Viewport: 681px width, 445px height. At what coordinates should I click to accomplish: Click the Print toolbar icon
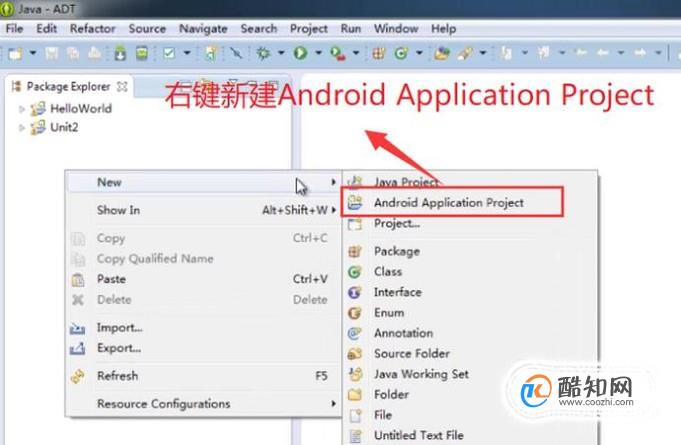coord(94,53)
